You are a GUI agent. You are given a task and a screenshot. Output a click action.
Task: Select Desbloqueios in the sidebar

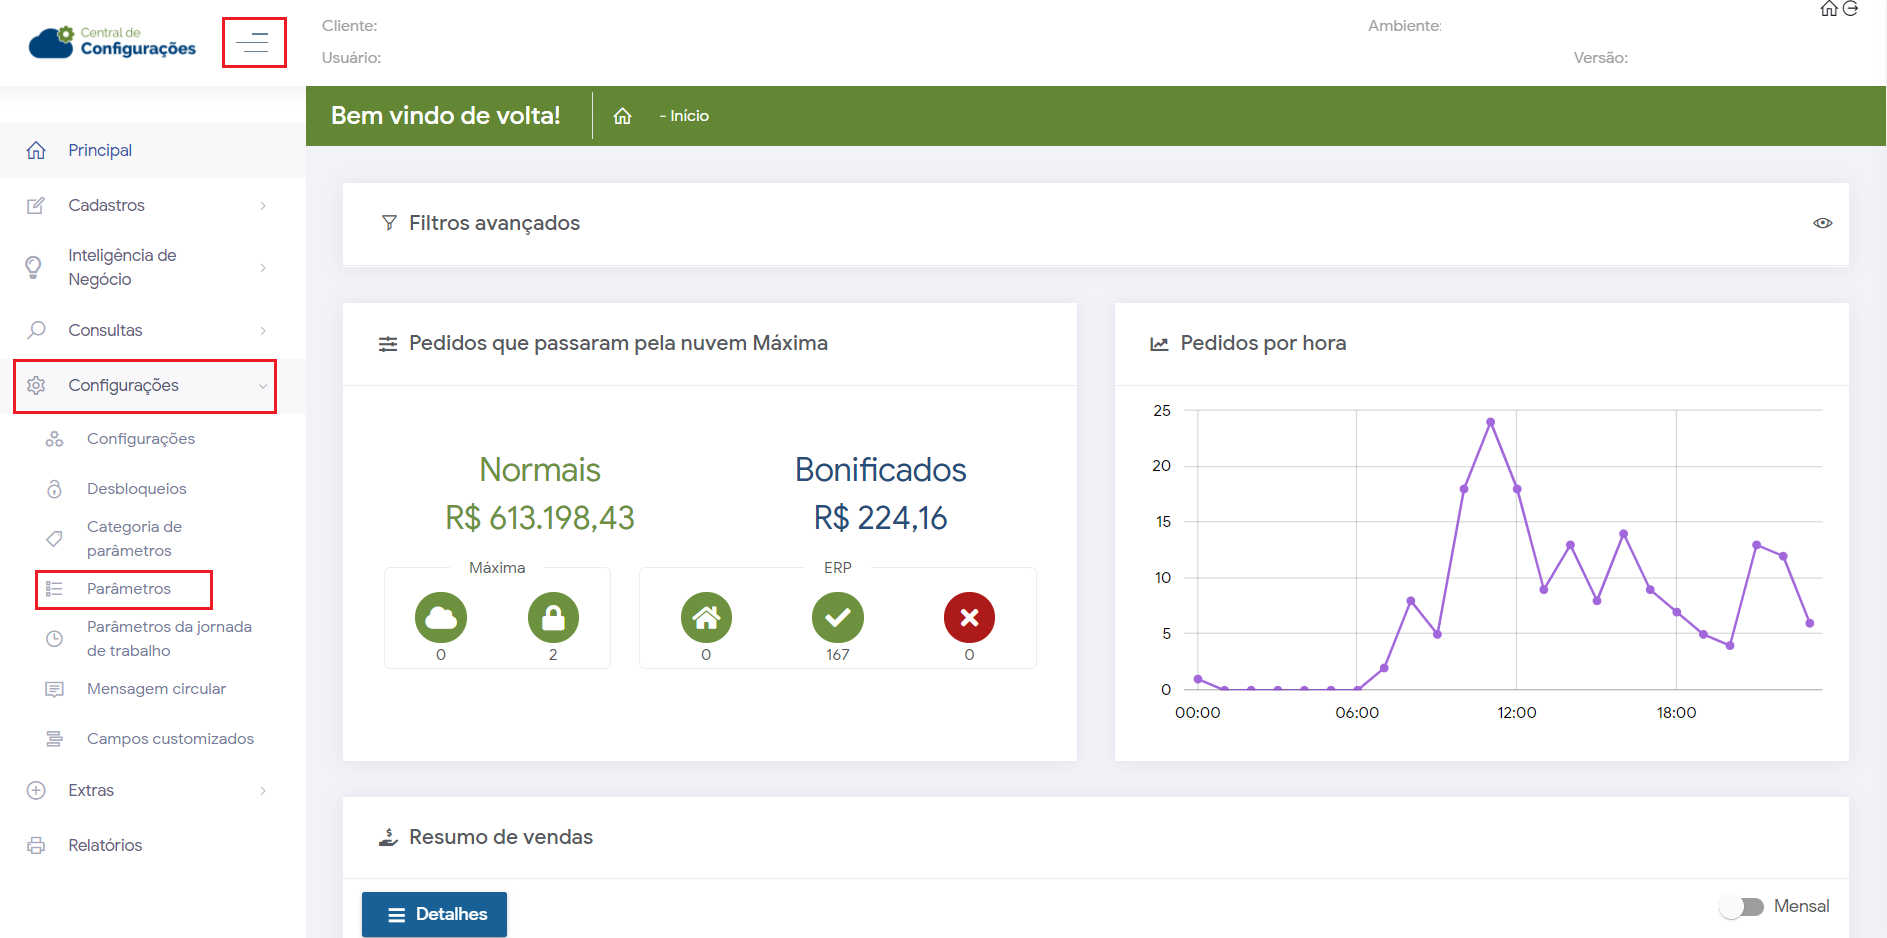pyautogui.click(x=137, y=489)
